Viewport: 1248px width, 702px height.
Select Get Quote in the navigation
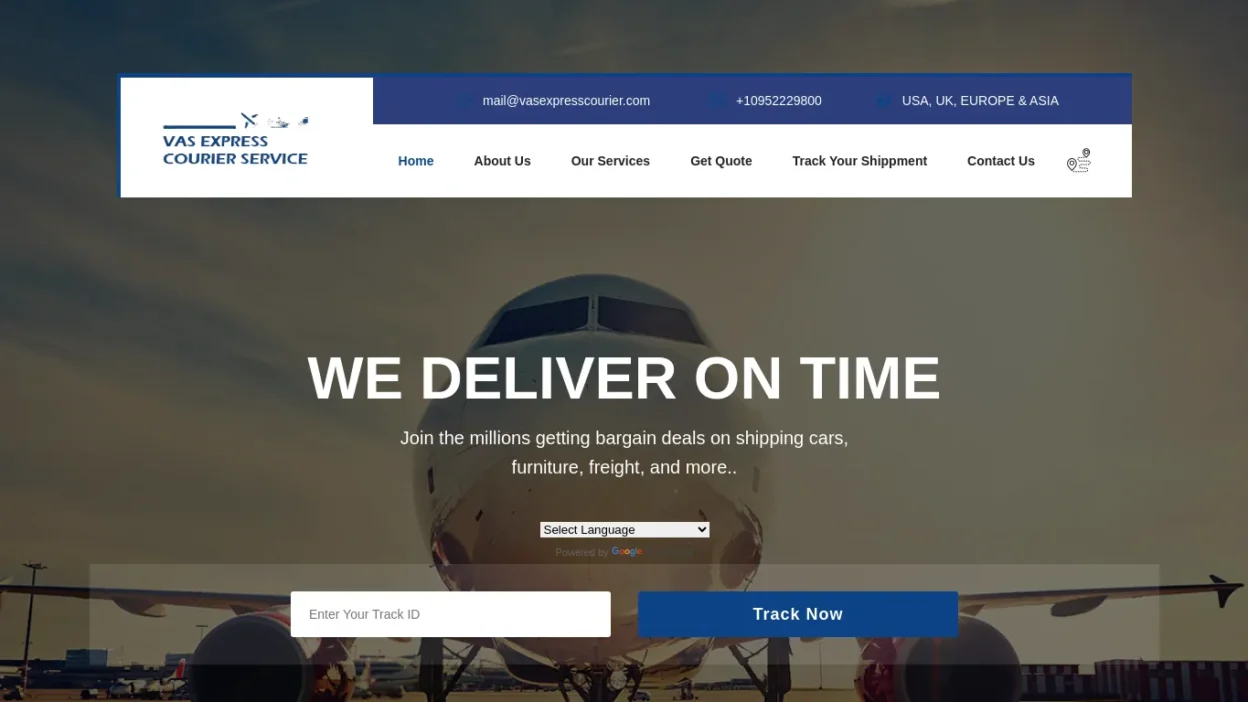pos(721,161)
